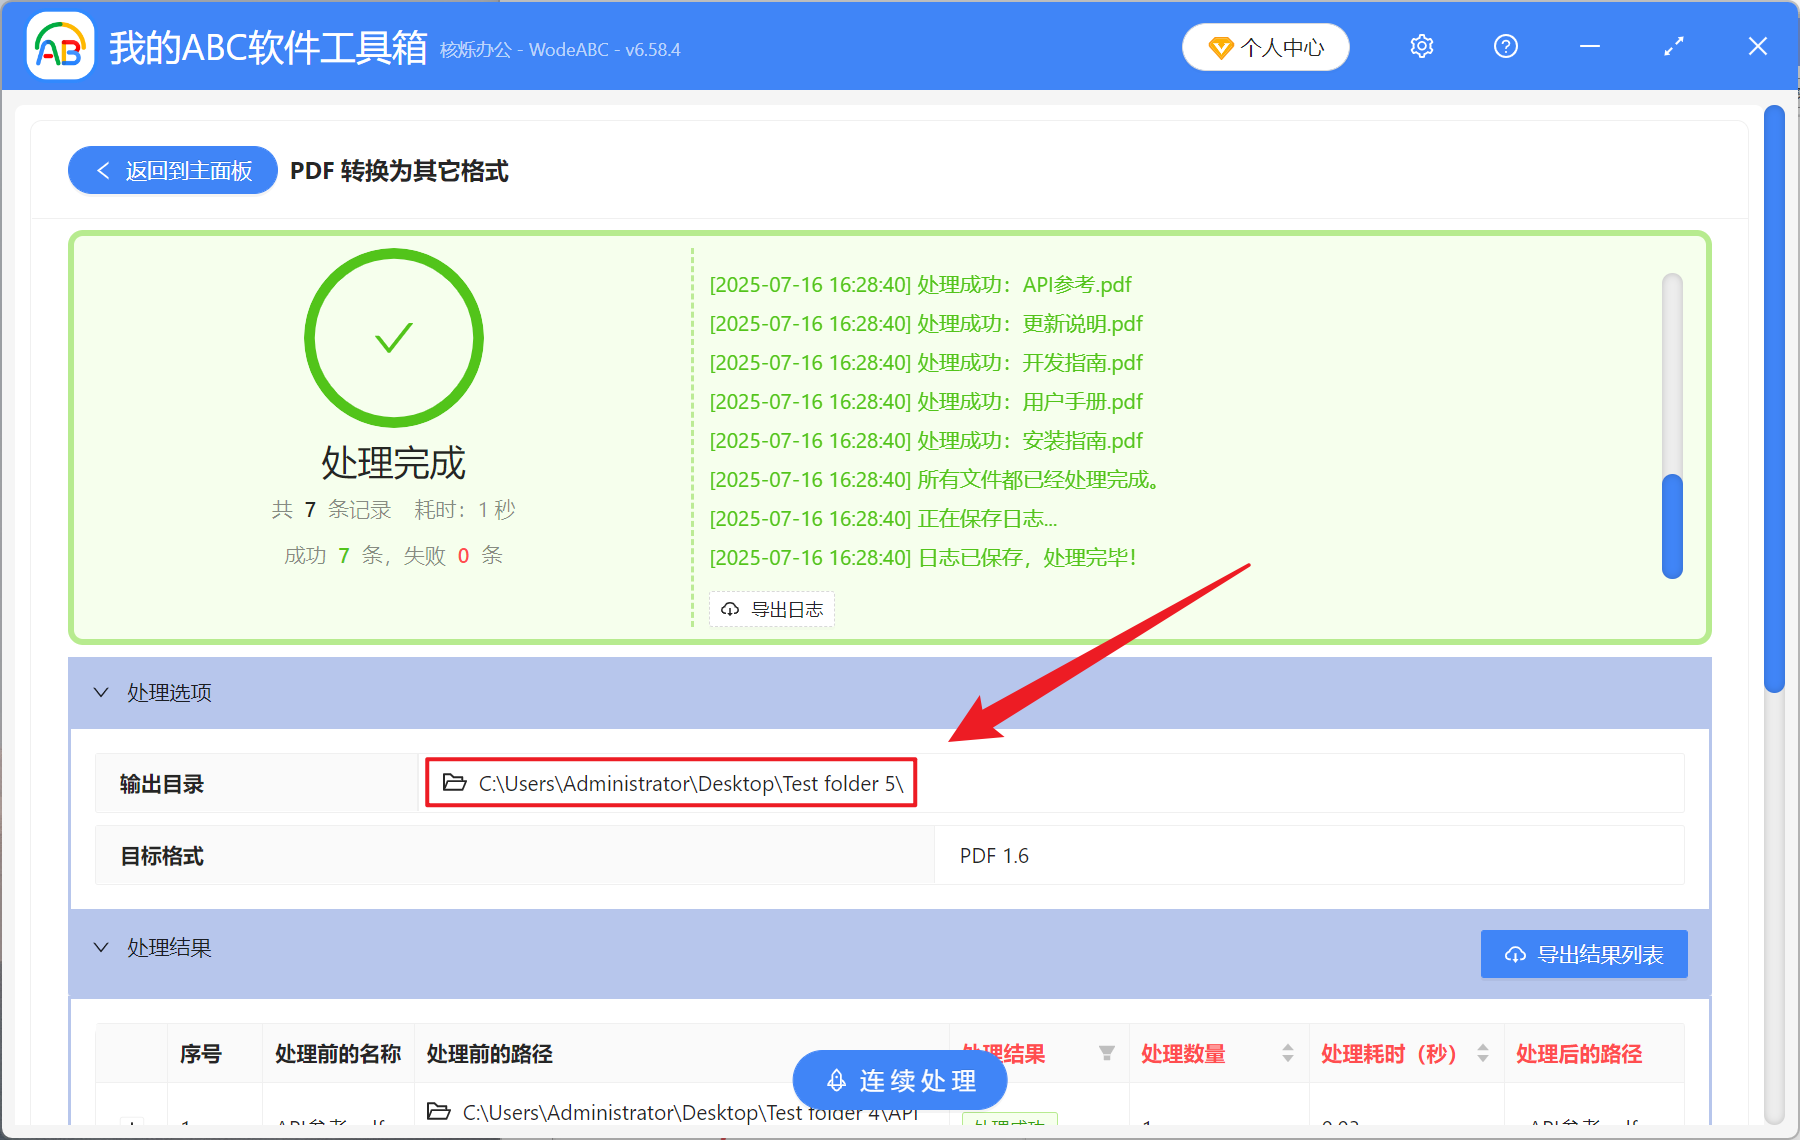Image resolution: width=1800 pixels, height=1140 pixels.
Task: Click the diamond icon inside 个人中心 button
Action: click(1221, 47)
